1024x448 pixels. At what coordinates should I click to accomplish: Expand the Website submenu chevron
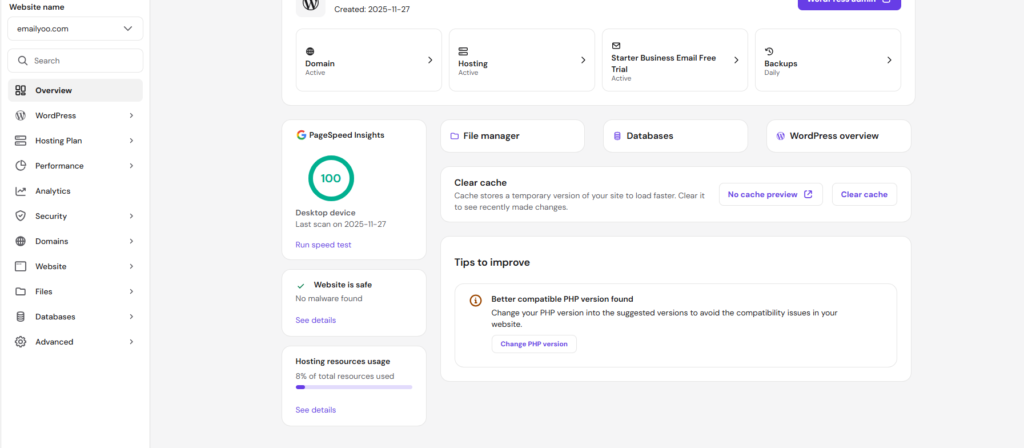[x=131, y=267]
